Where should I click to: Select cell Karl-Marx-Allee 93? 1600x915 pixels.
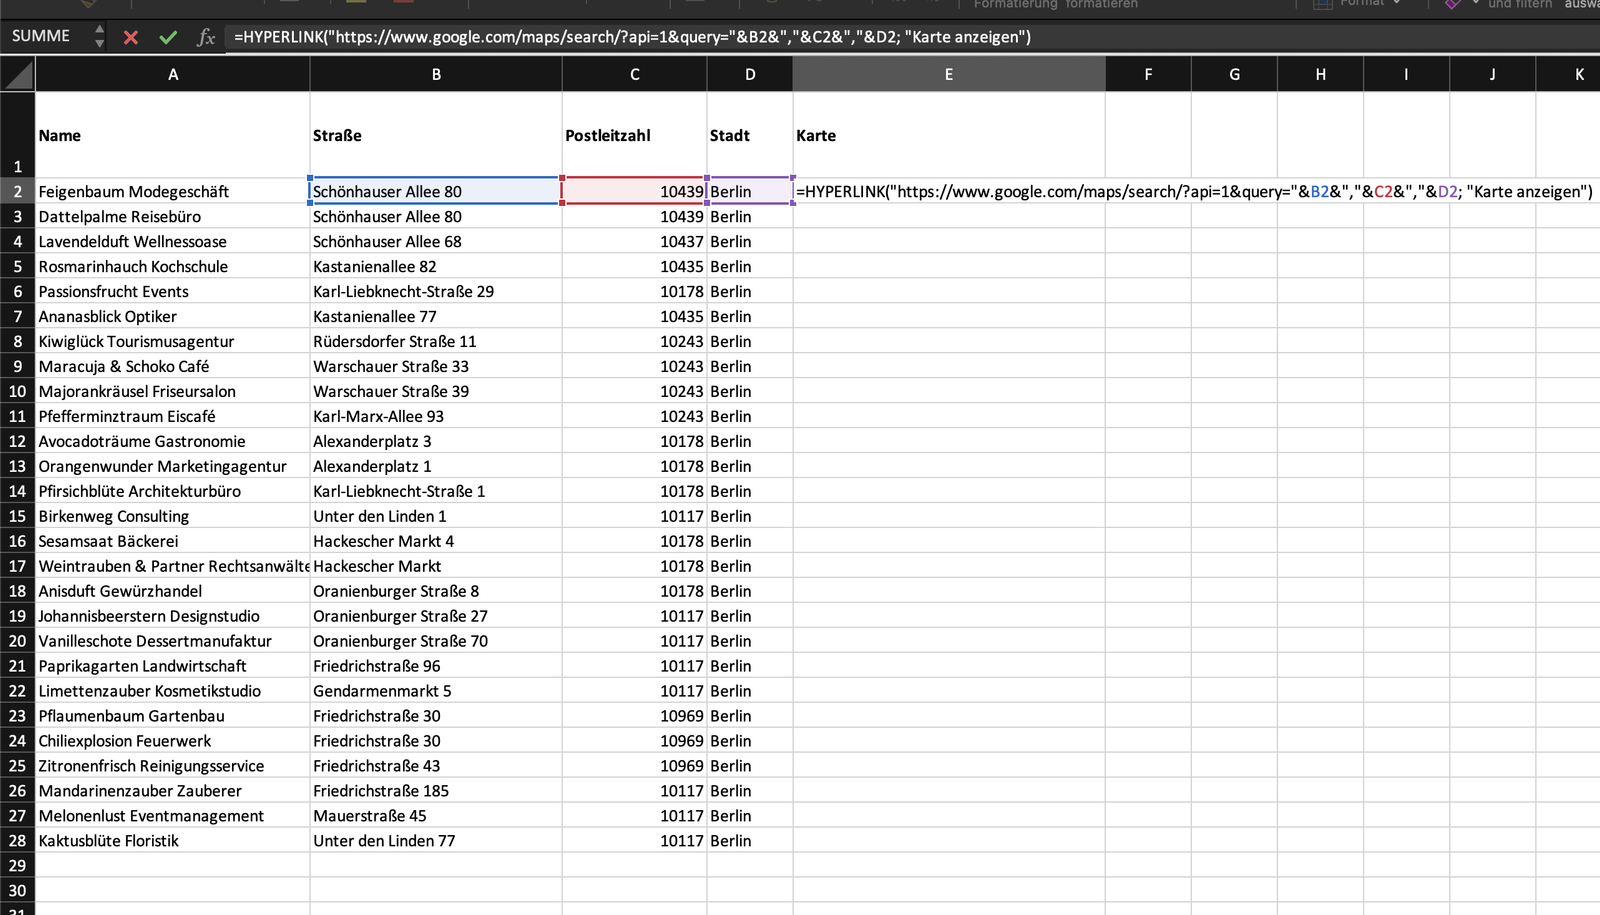point(436,416)
